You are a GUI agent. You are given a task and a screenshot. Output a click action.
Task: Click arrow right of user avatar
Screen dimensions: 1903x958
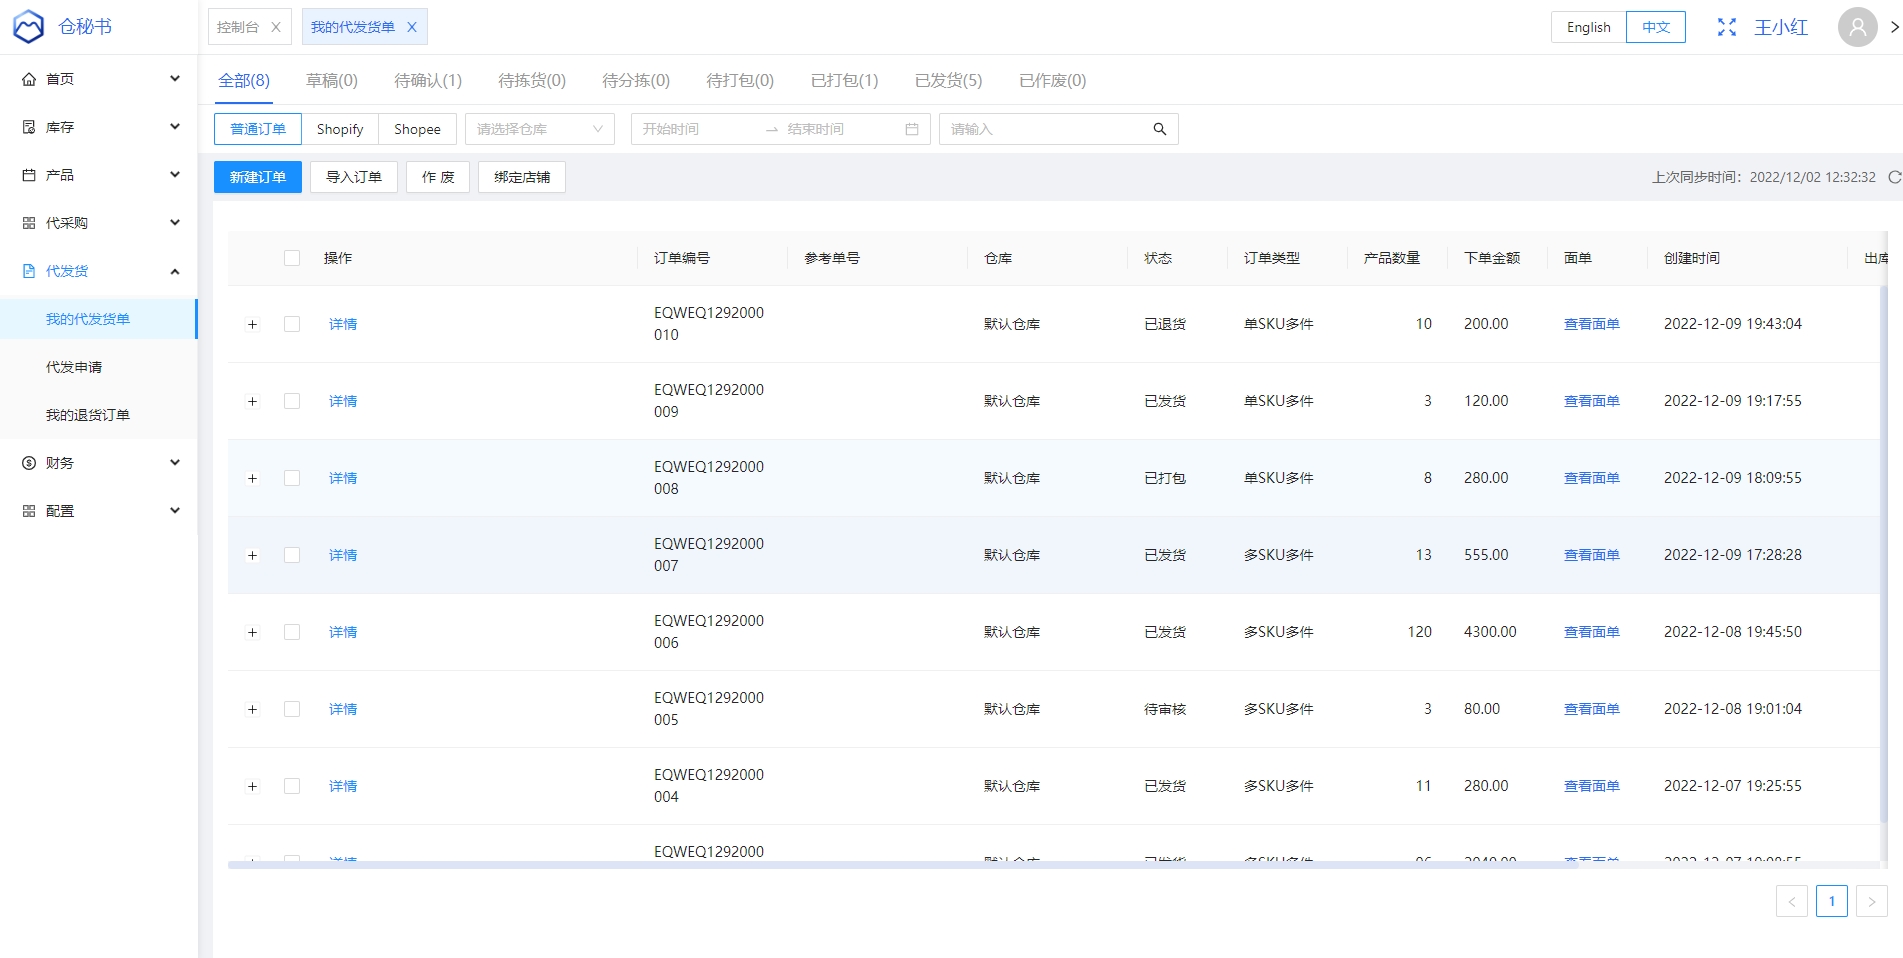pos(1894,27)
